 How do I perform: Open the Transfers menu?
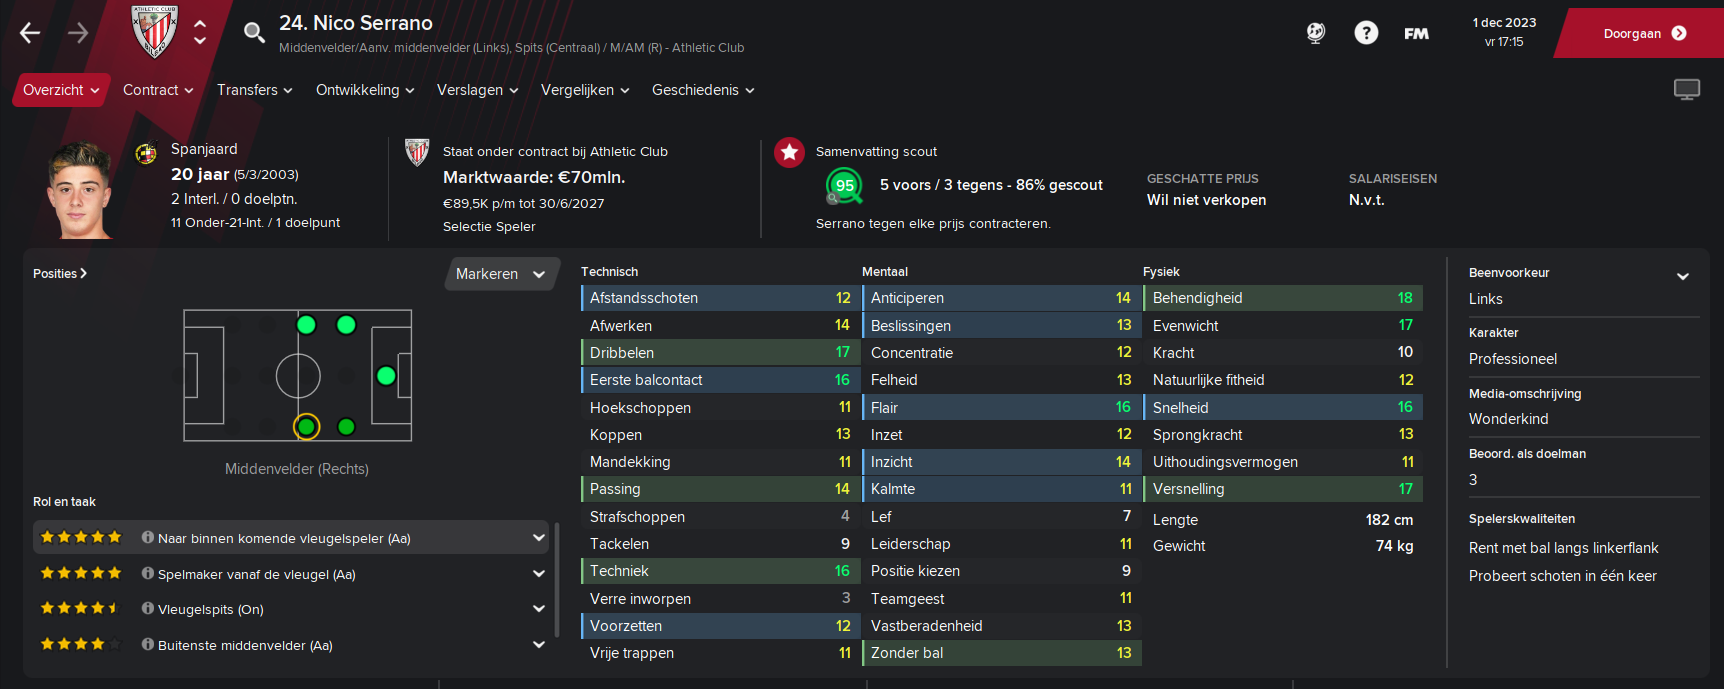click(255, 90)
